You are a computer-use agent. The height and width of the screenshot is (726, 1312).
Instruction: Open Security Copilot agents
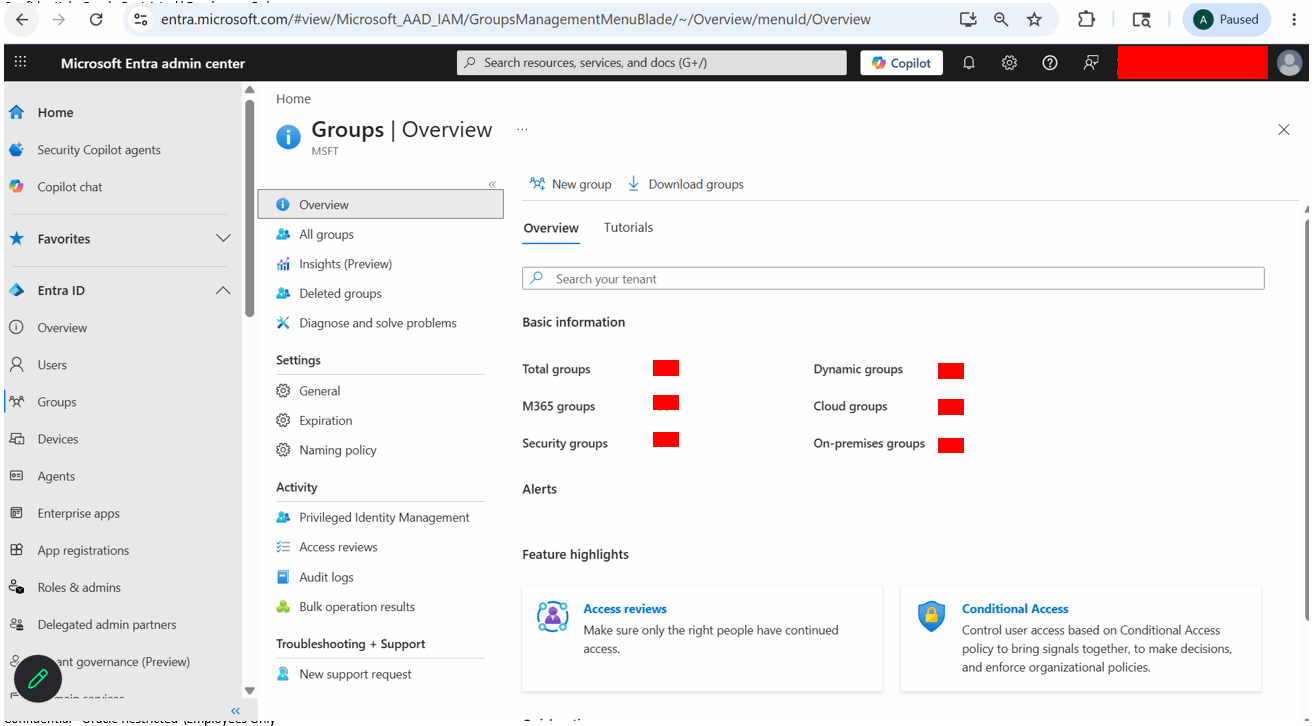point(99,150)
